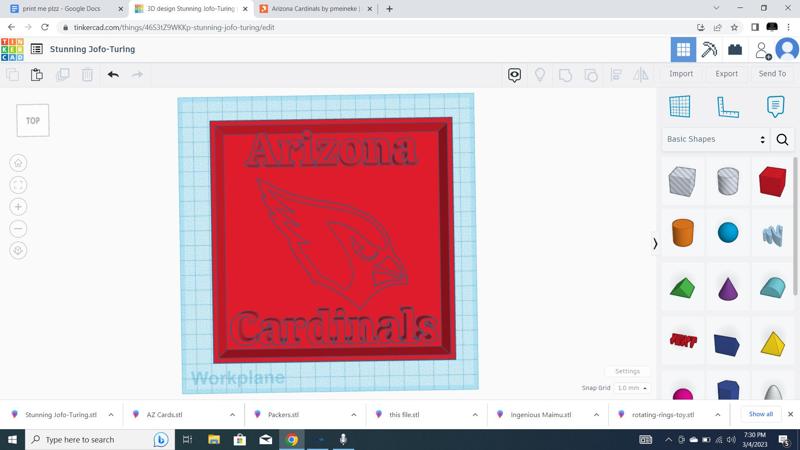The width and height of the screenshot is (800, 450).
Task: Click the taskbar search box
Action: (99, 439)
